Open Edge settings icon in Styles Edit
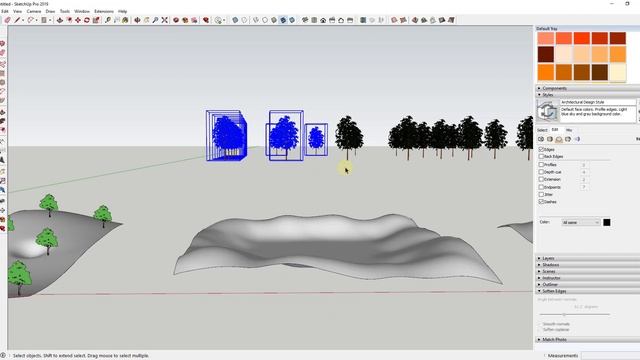The image size is (640, 360). click(x=541, y=139)
